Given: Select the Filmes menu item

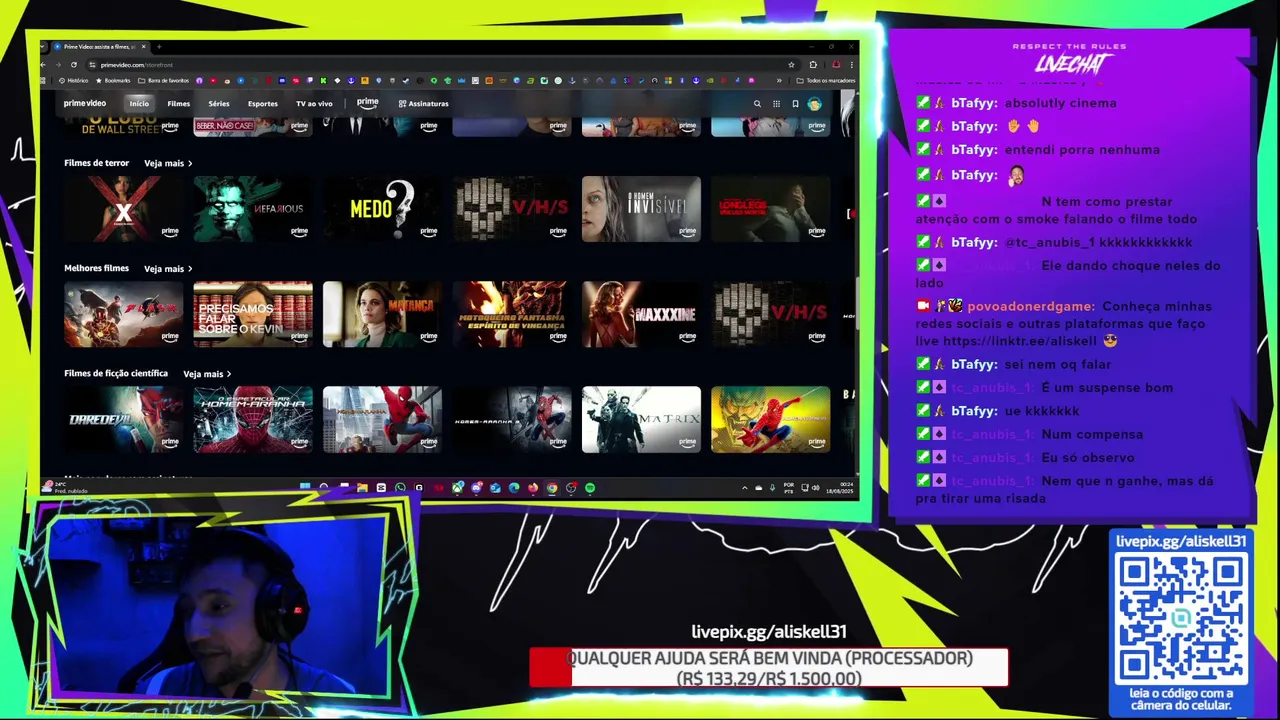Looking at the screenshot, I should point(178,103).
